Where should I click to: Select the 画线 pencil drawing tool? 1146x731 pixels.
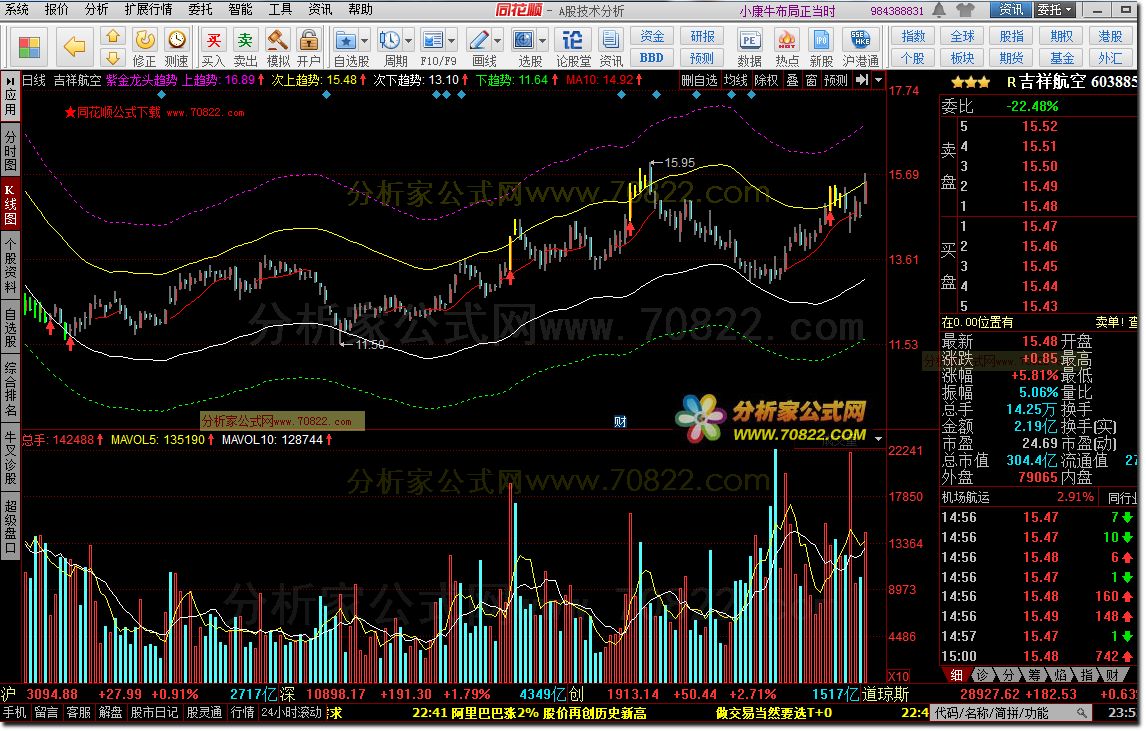479,39
